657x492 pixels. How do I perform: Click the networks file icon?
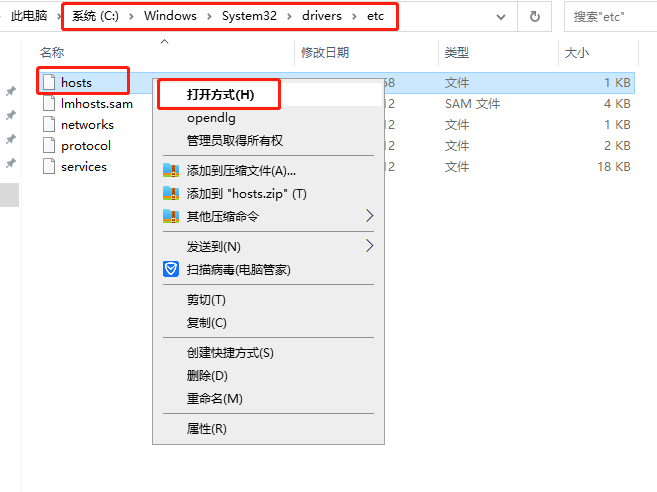click(49, 124)
